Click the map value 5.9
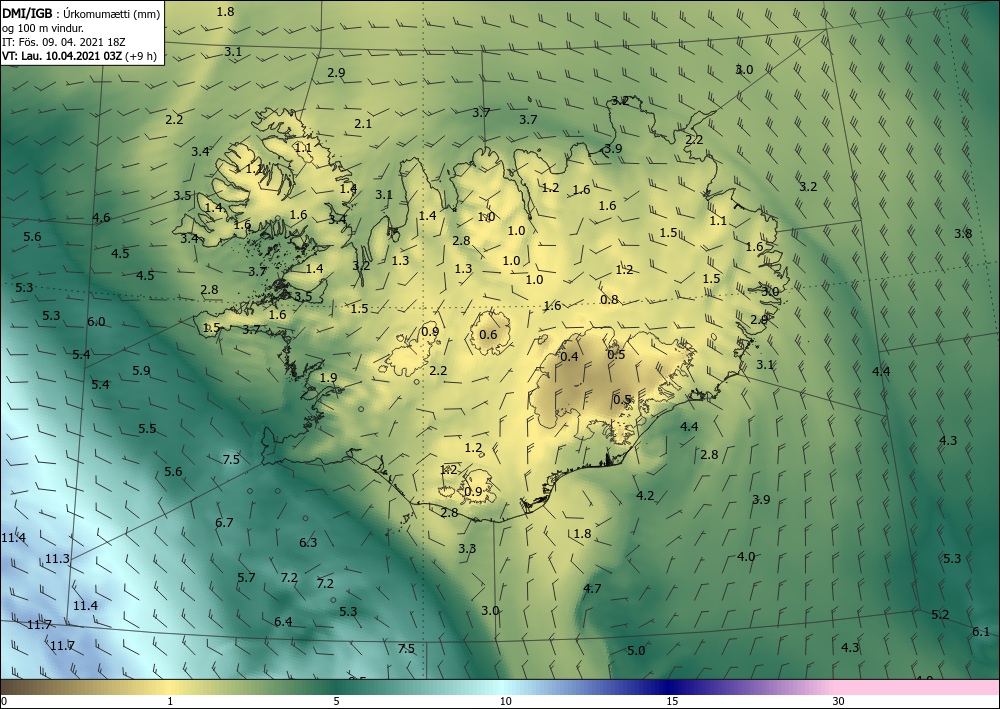 141,370
